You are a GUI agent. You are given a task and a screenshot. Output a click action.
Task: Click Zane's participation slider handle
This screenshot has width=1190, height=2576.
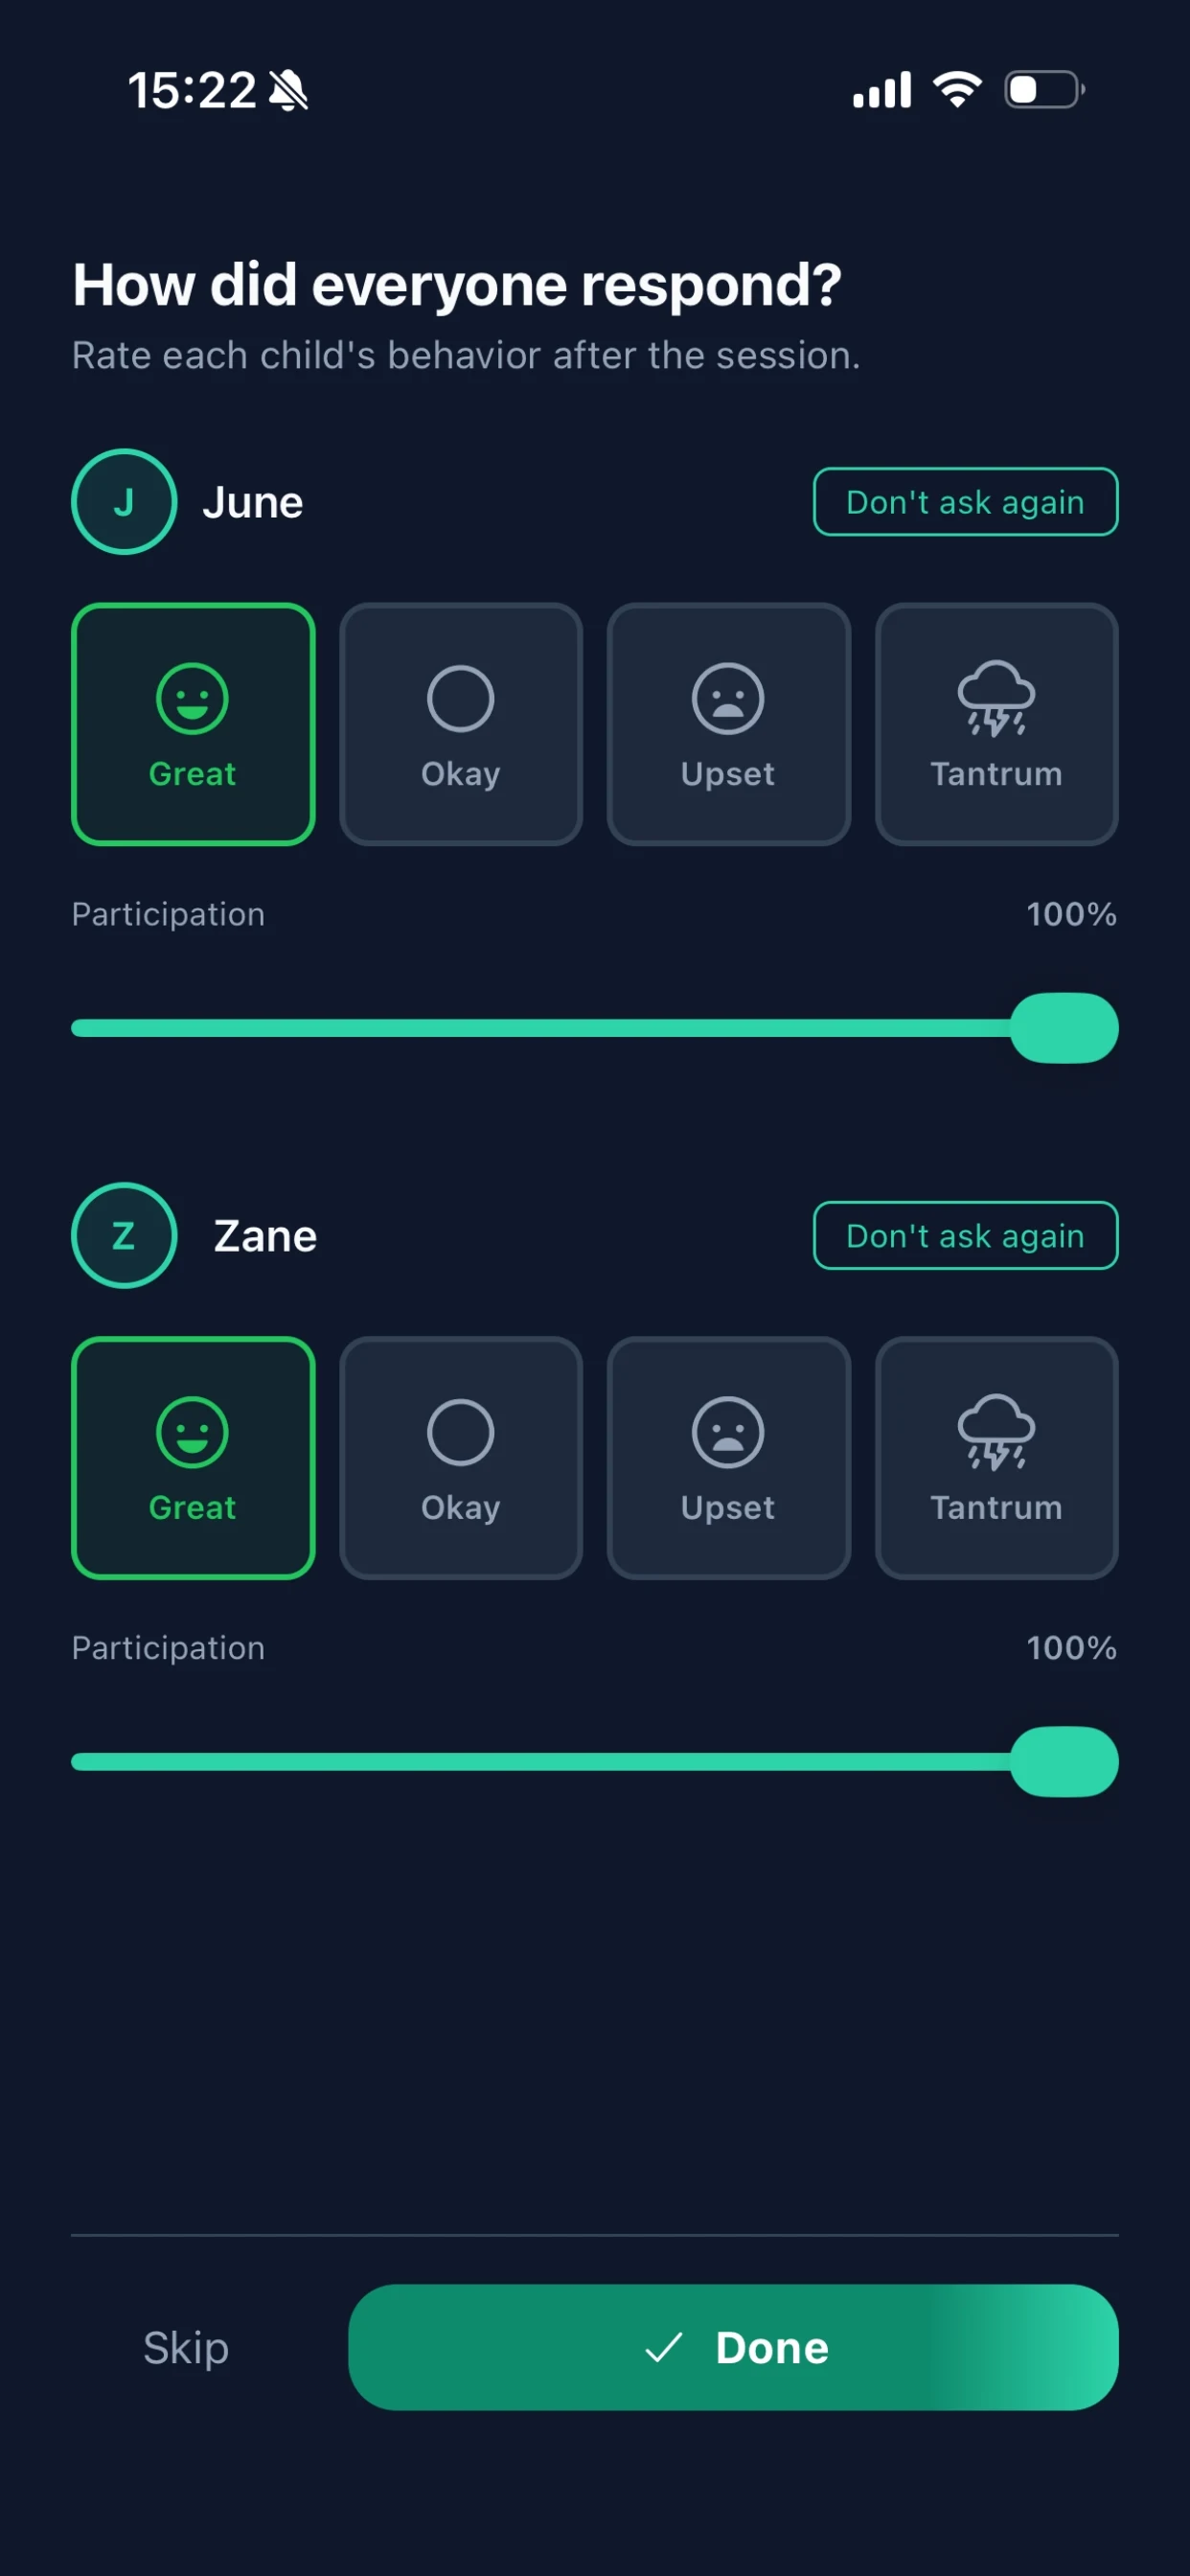(1064, 1762)
